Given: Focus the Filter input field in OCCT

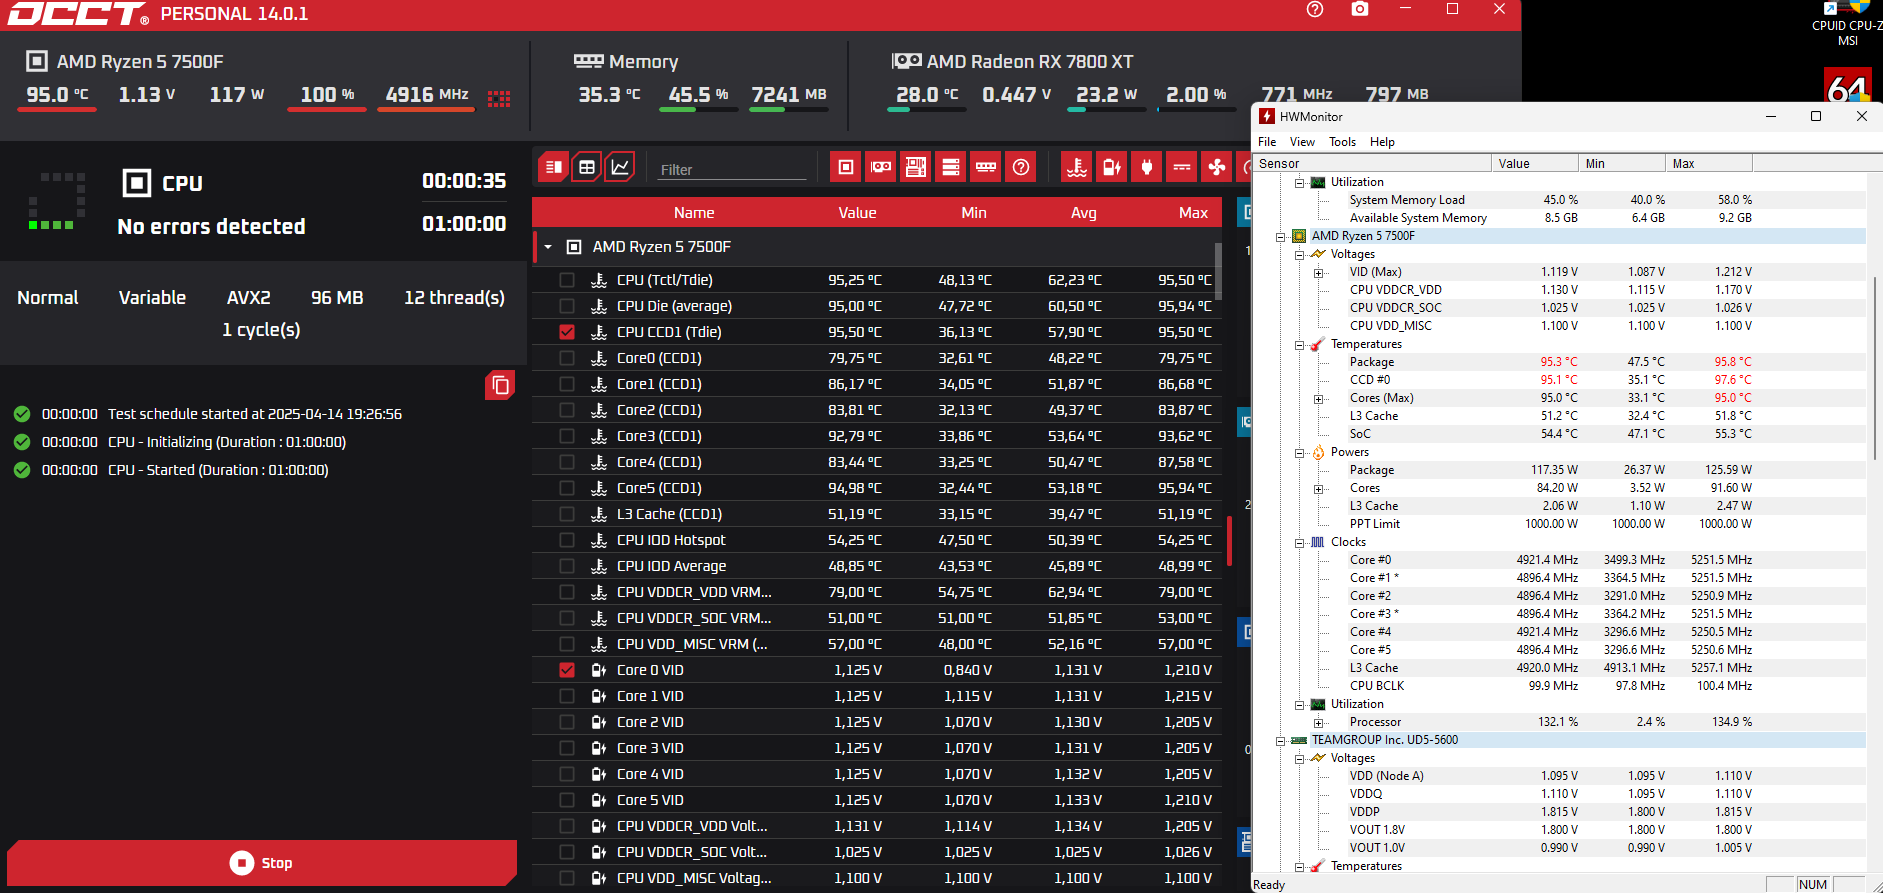Looking at the screenshot, I should (733, 169).
